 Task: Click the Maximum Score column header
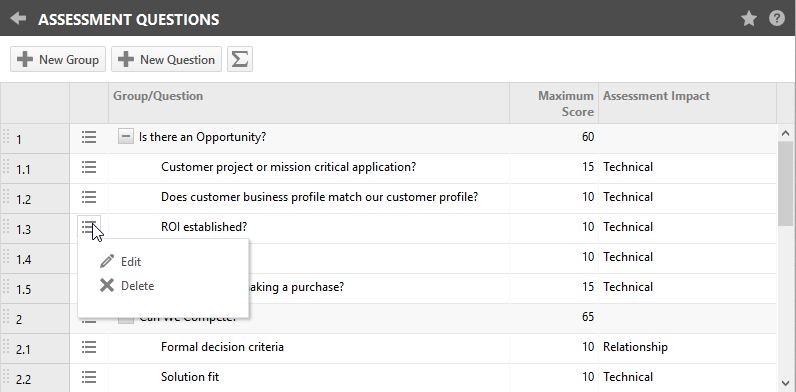(x=554, y=103)
